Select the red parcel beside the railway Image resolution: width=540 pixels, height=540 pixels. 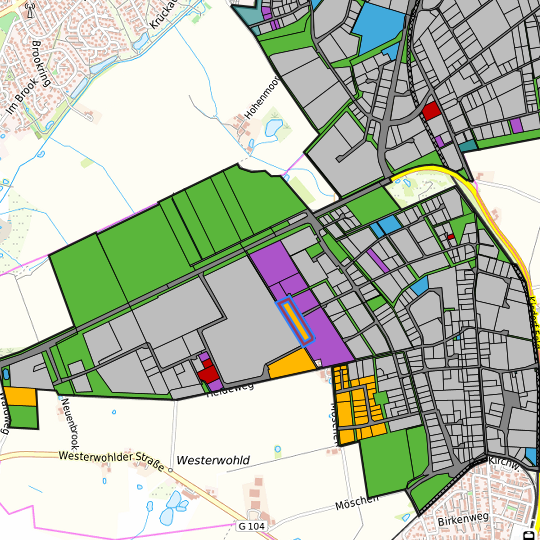point(431,111)
